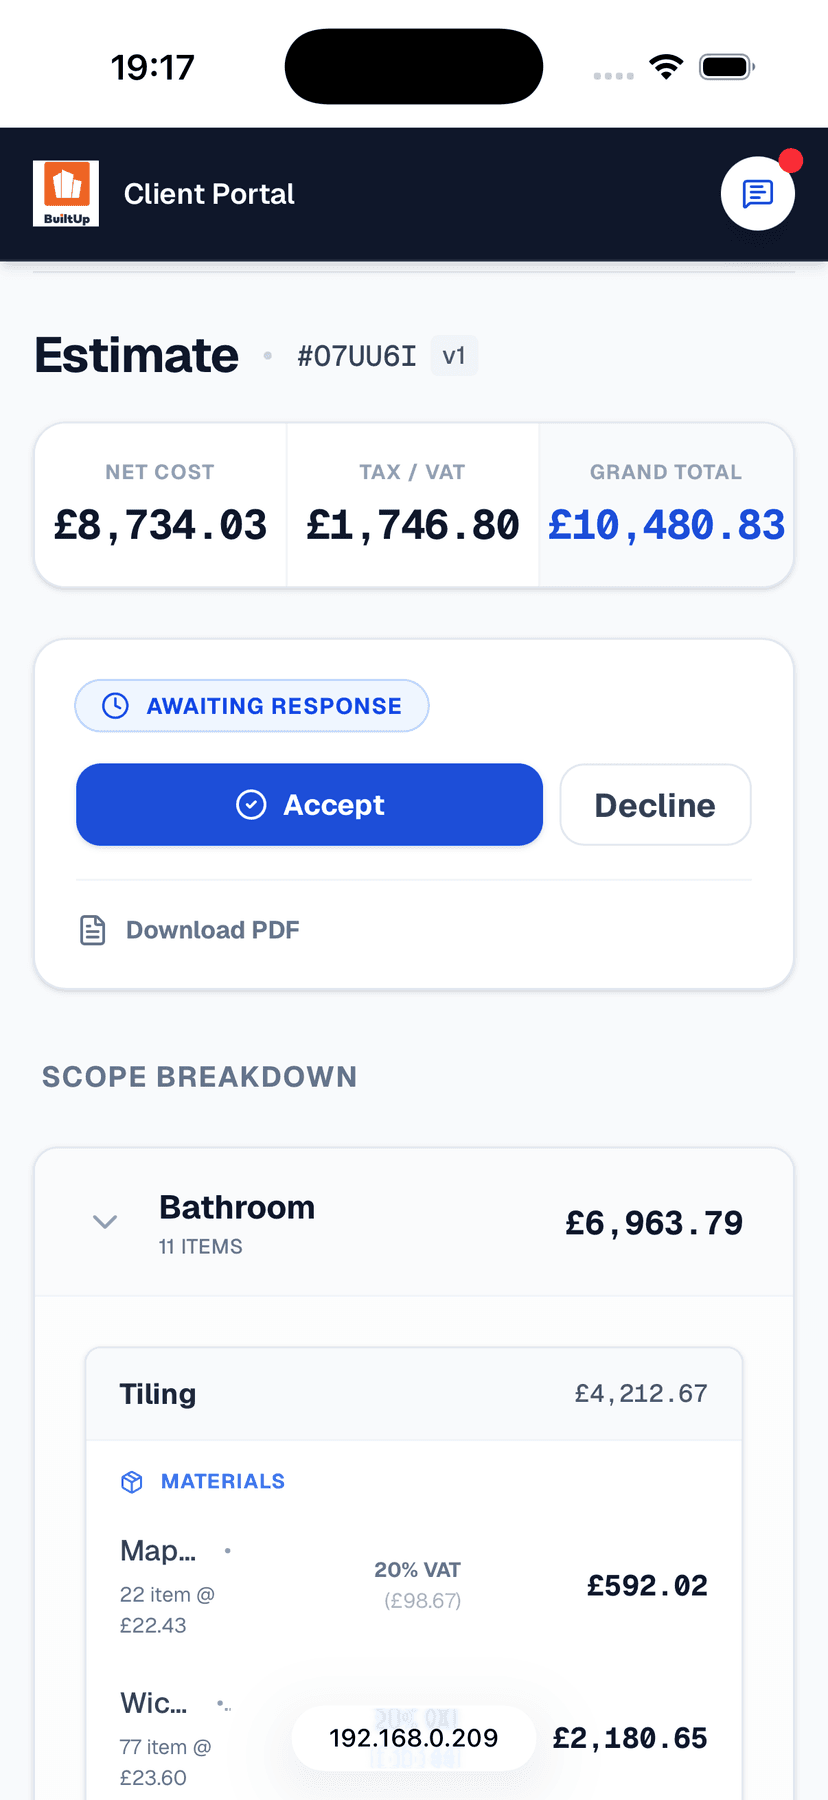The image size is (828, 1800).
Task: Click the Download PDF document icon
Action: [x=93, y=930]
